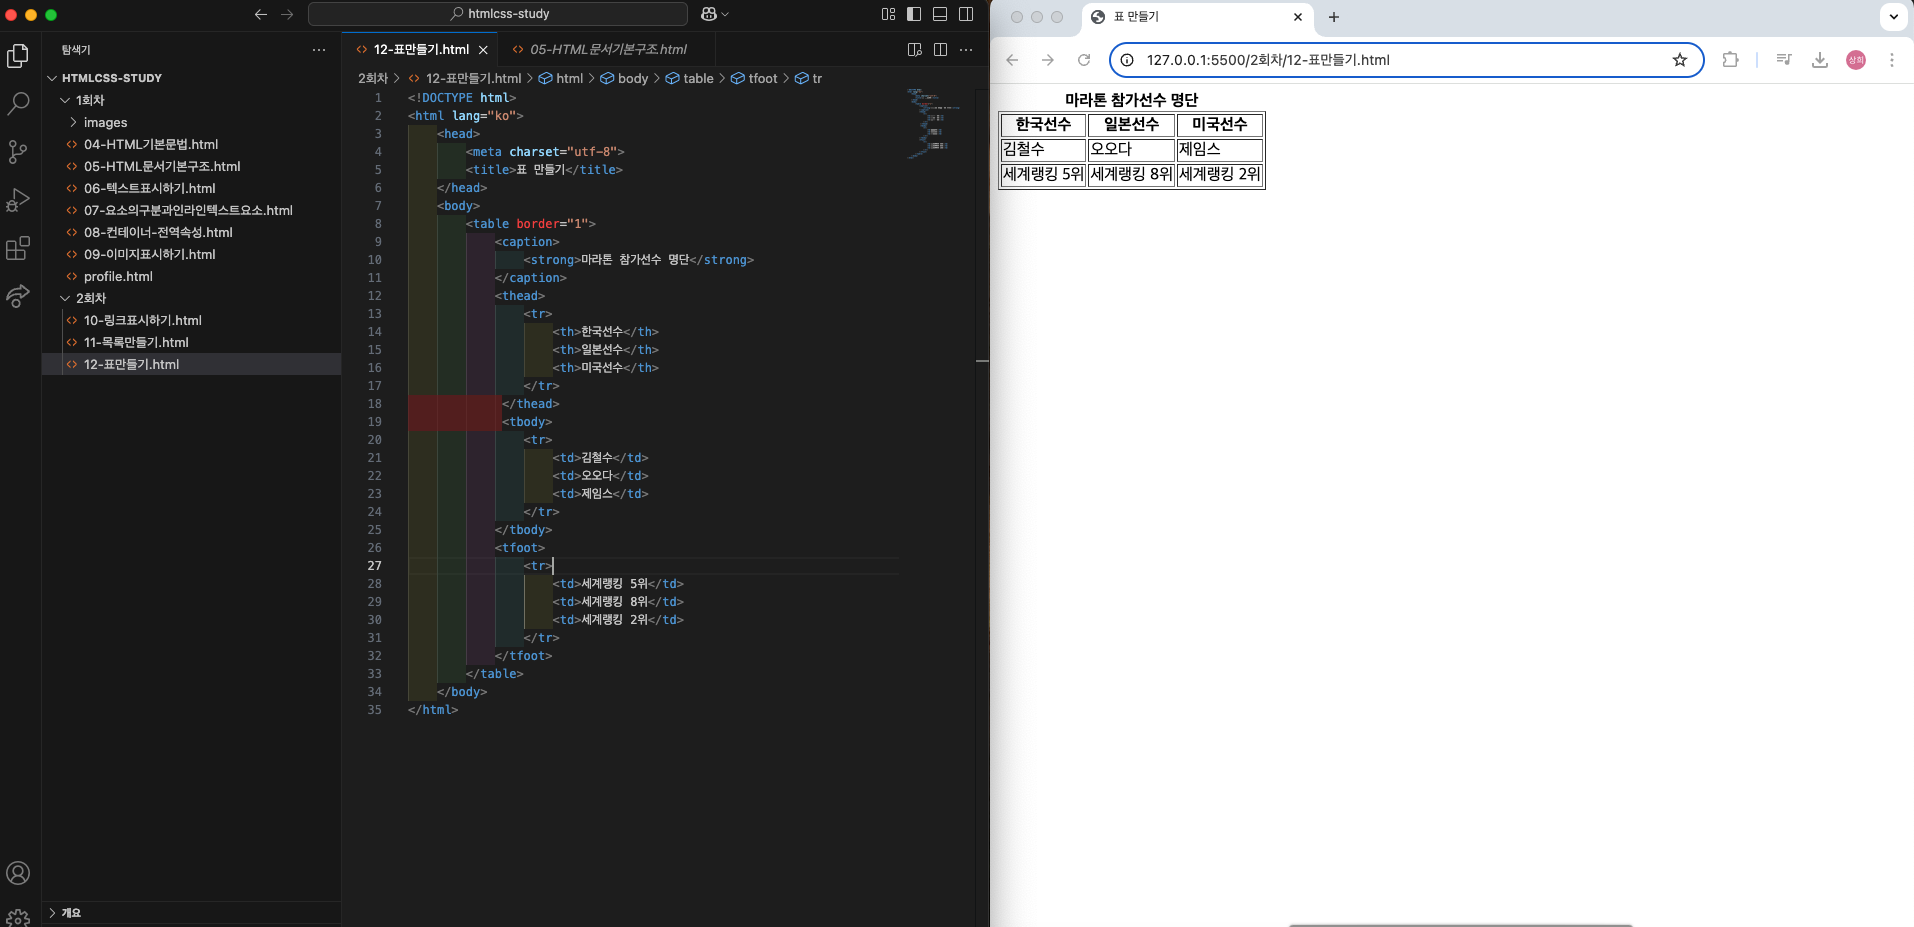Open Chrome extensions puzzle icon
The height and width of the screenshot is (927, 1914).
[1731, 60]
